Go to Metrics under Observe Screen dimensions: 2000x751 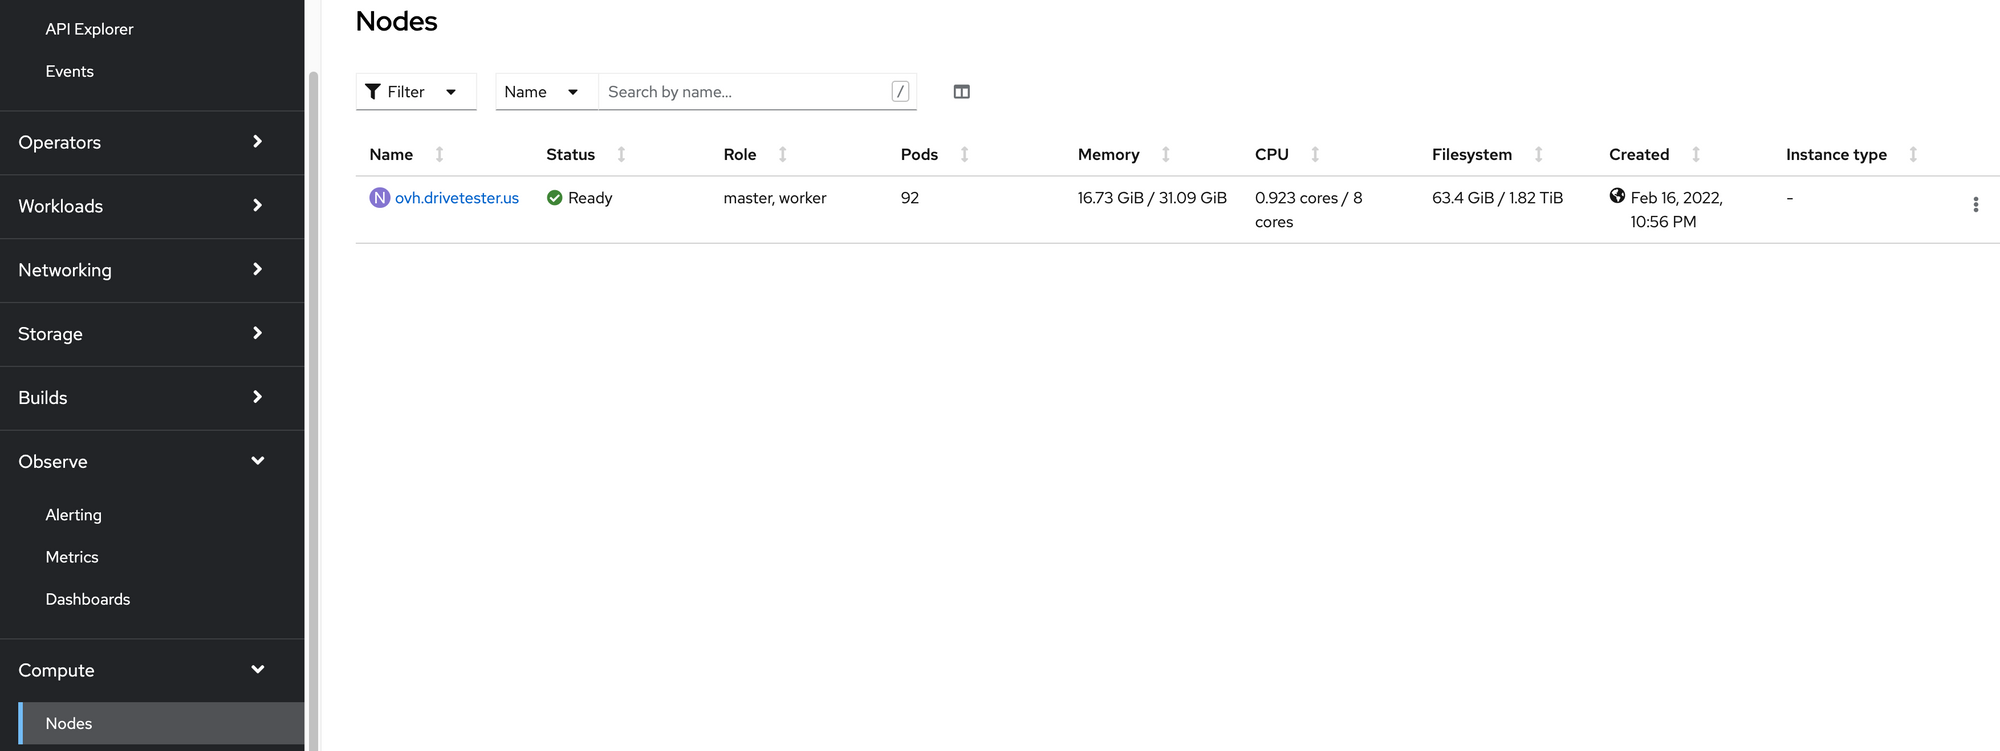click(x=72, y=557)
